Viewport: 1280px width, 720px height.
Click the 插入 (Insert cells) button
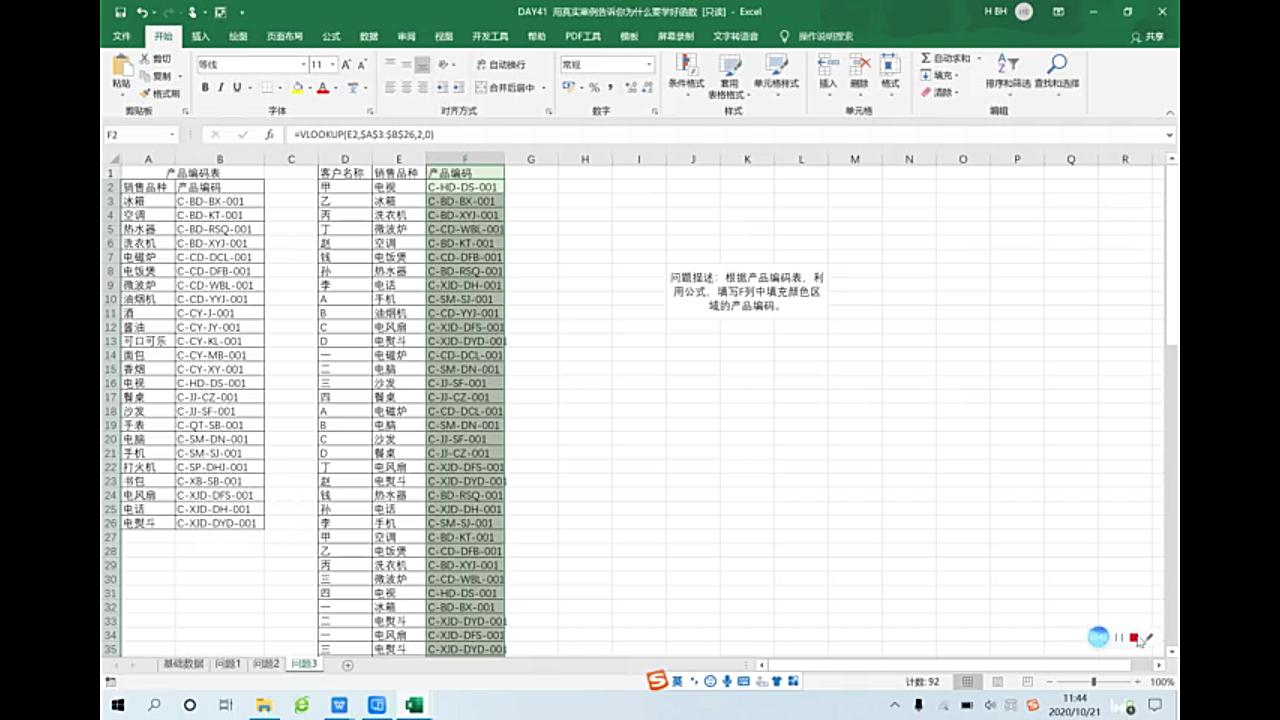[826, 75]
